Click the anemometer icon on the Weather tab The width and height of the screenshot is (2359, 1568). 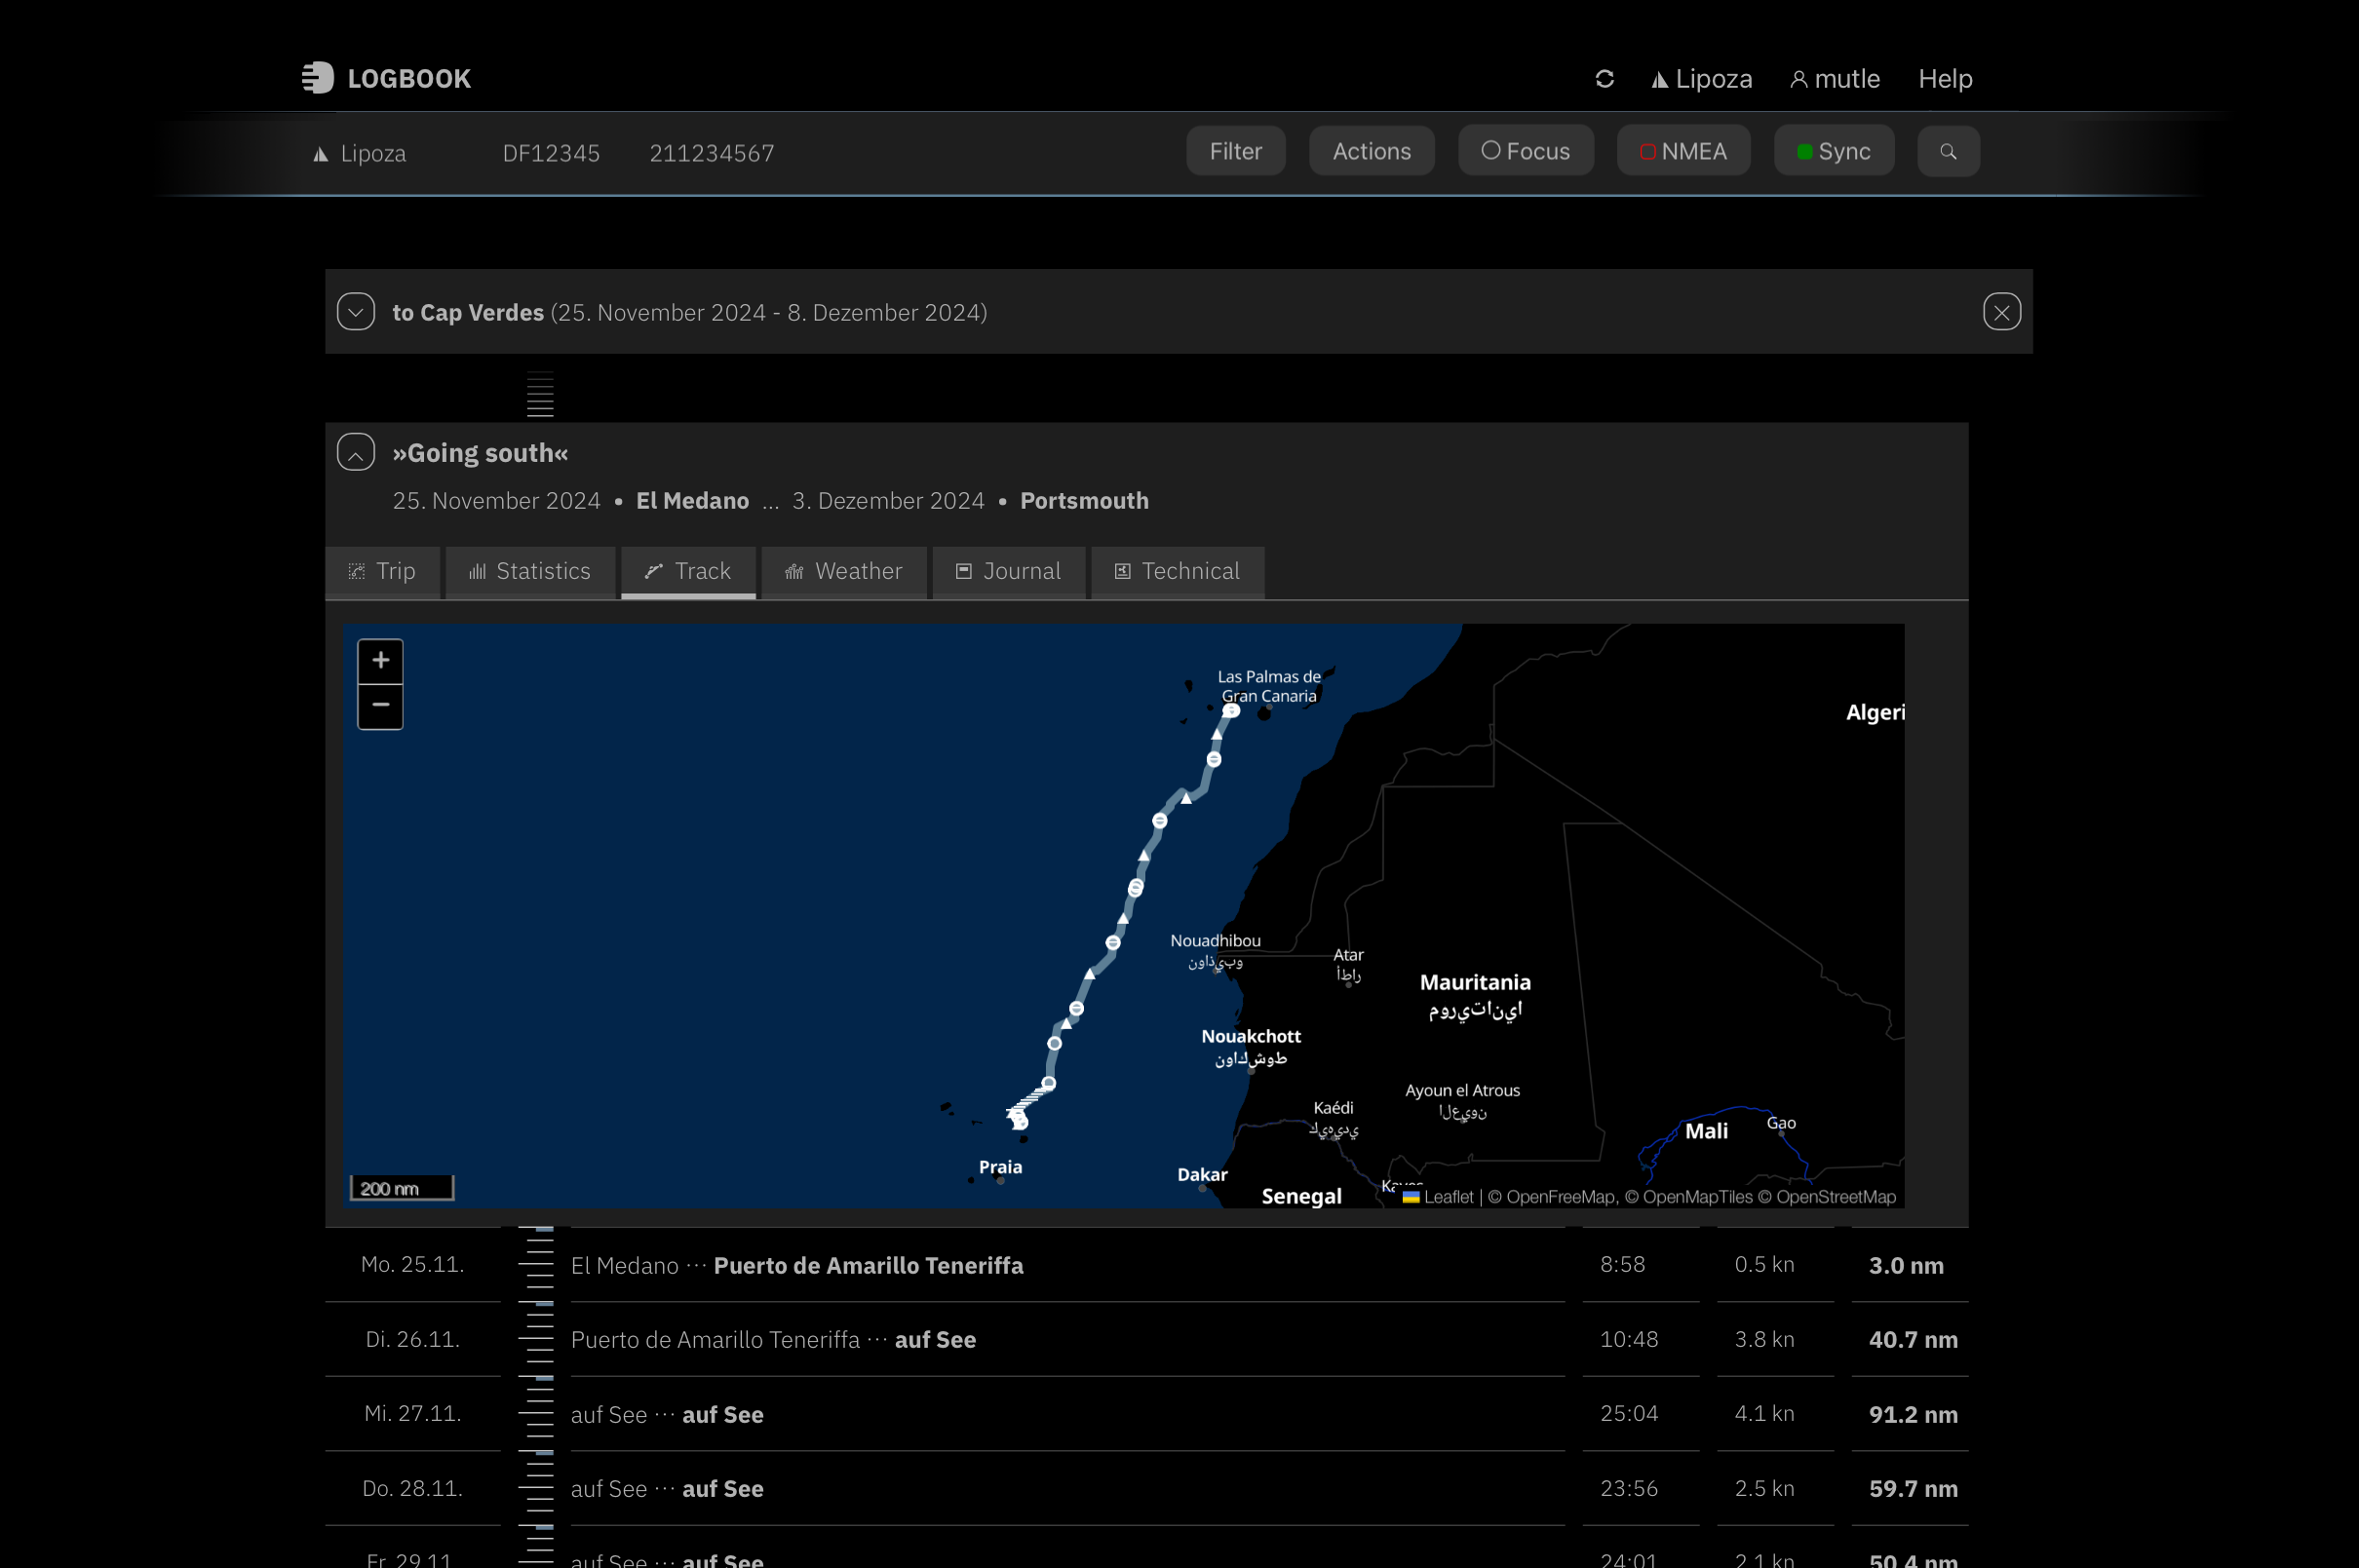[793, 571]
